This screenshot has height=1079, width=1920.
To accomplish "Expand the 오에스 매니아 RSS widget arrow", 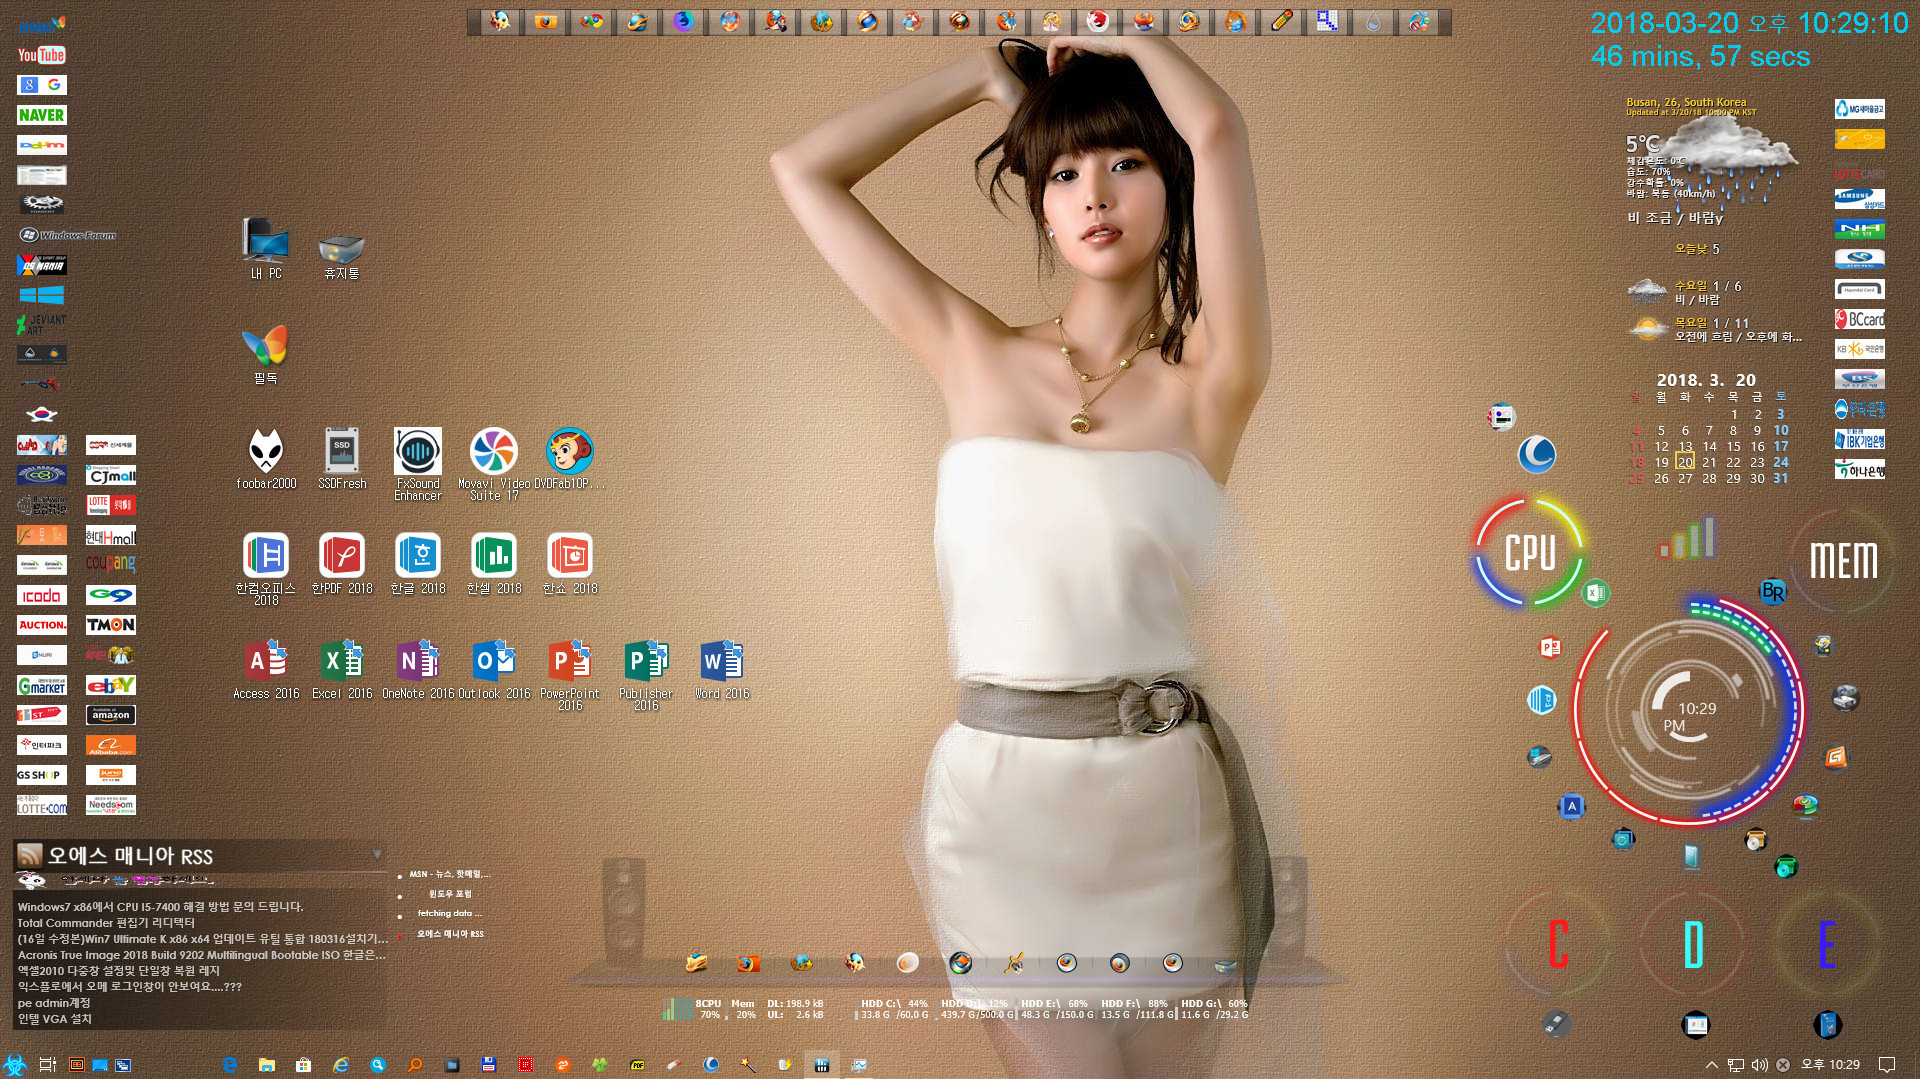I will 377,854.
